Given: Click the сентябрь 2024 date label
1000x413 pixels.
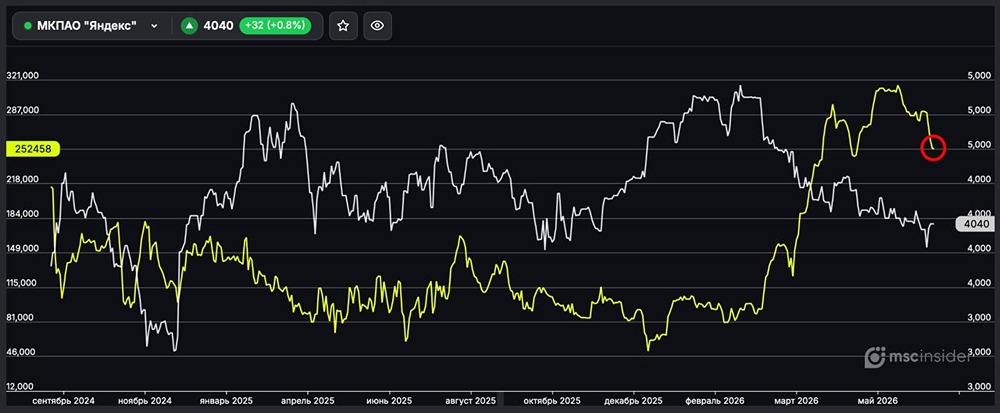Looking at the screenshot, I should (x=64, y=401).
